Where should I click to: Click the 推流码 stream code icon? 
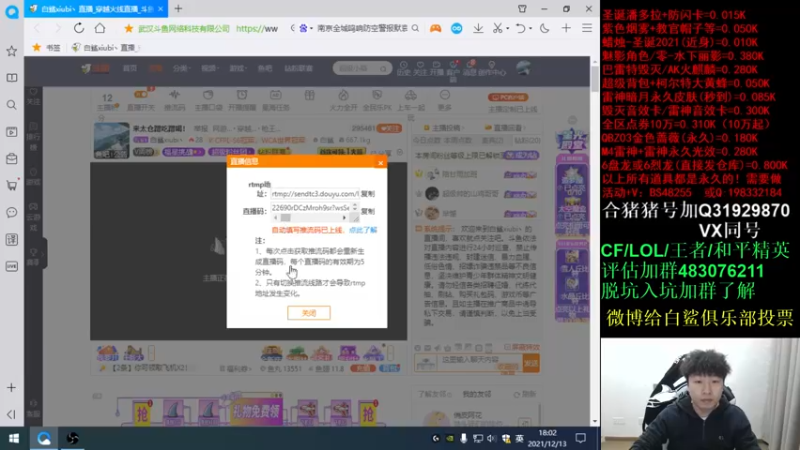[x=174, y=100]
